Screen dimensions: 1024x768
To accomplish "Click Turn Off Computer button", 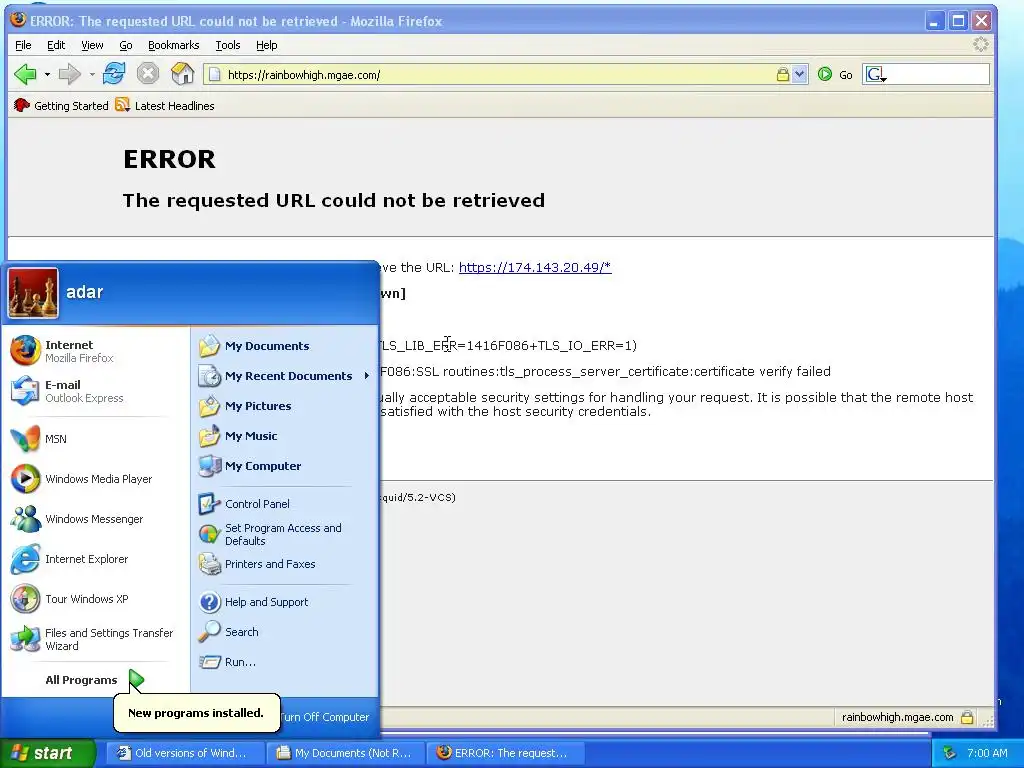I will pos(325,717).
